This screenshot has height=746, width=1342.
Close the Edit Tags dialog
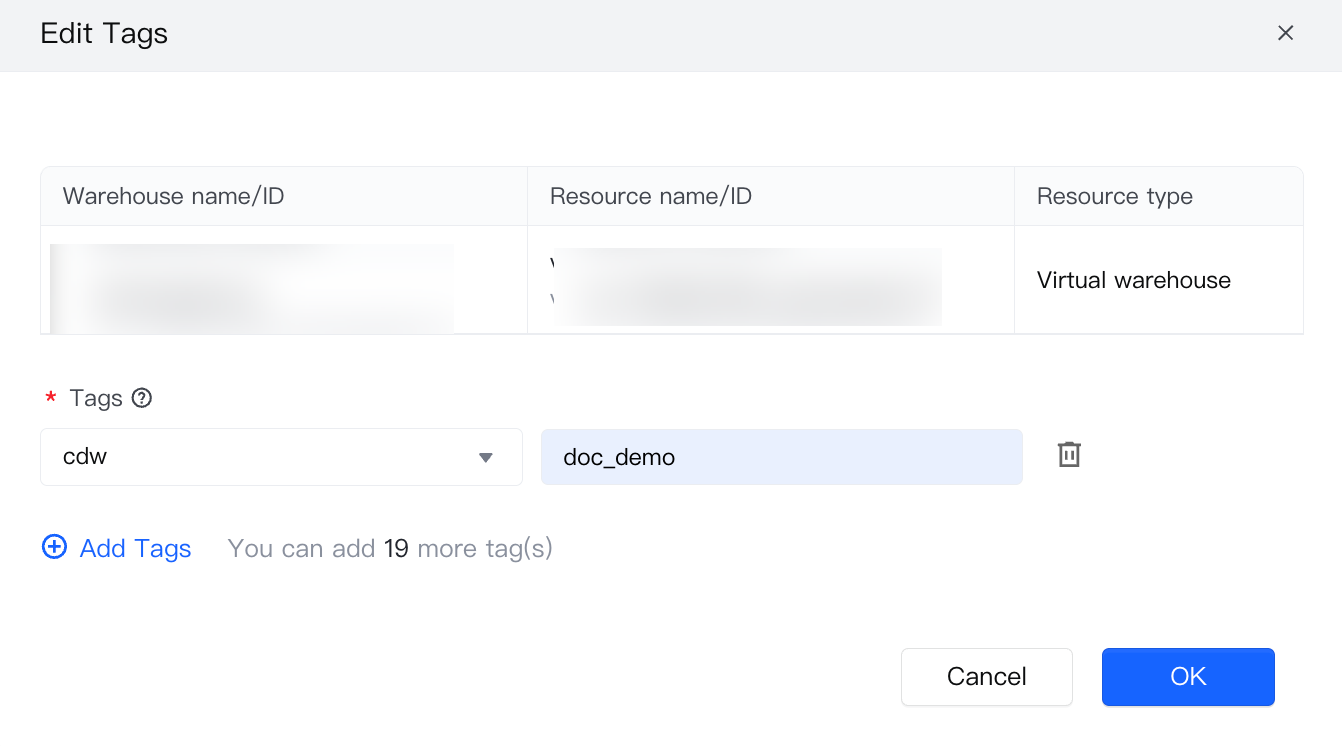(x=1285, y=33)
